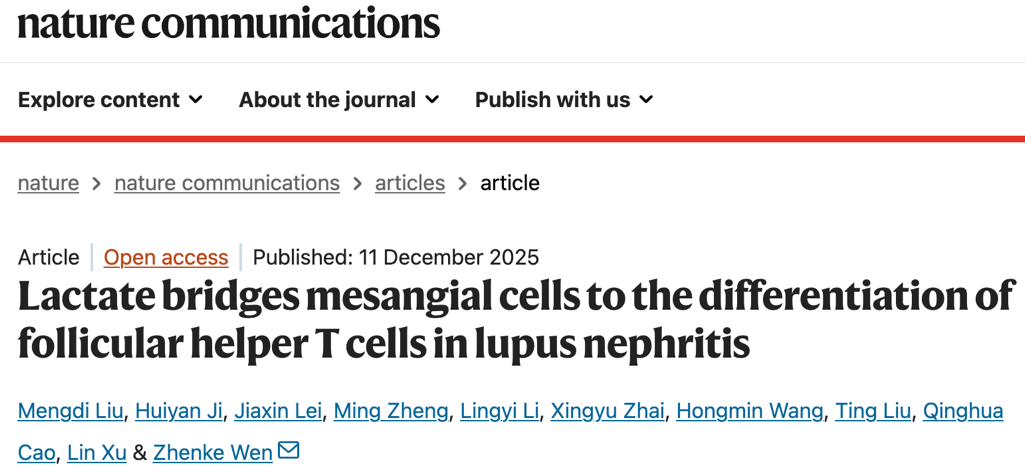
Task: Expand the Explore content menu
Action: click(x=110, y=100)
